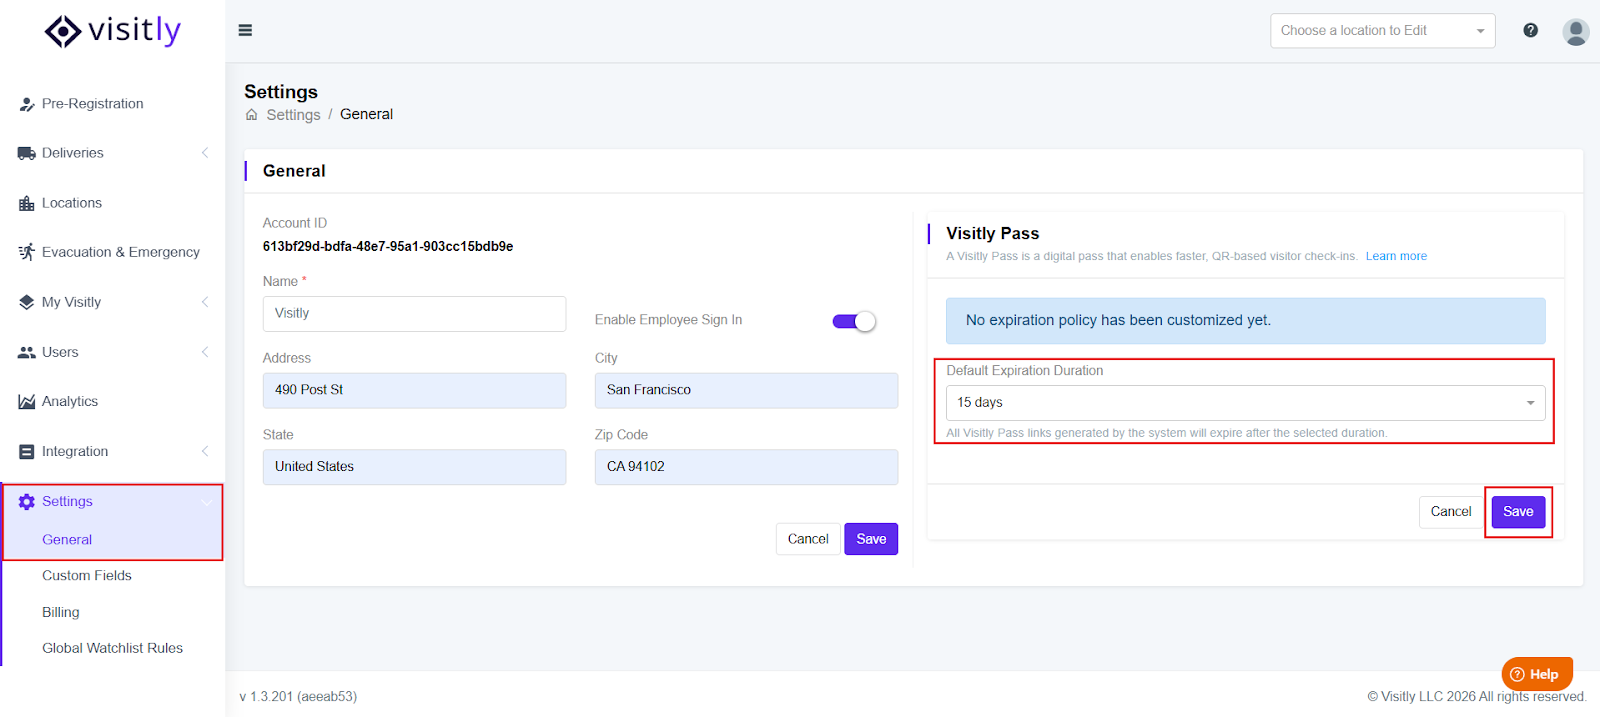1600x717 pixels.
Task: Click the Users people icon
Action: 27,352
